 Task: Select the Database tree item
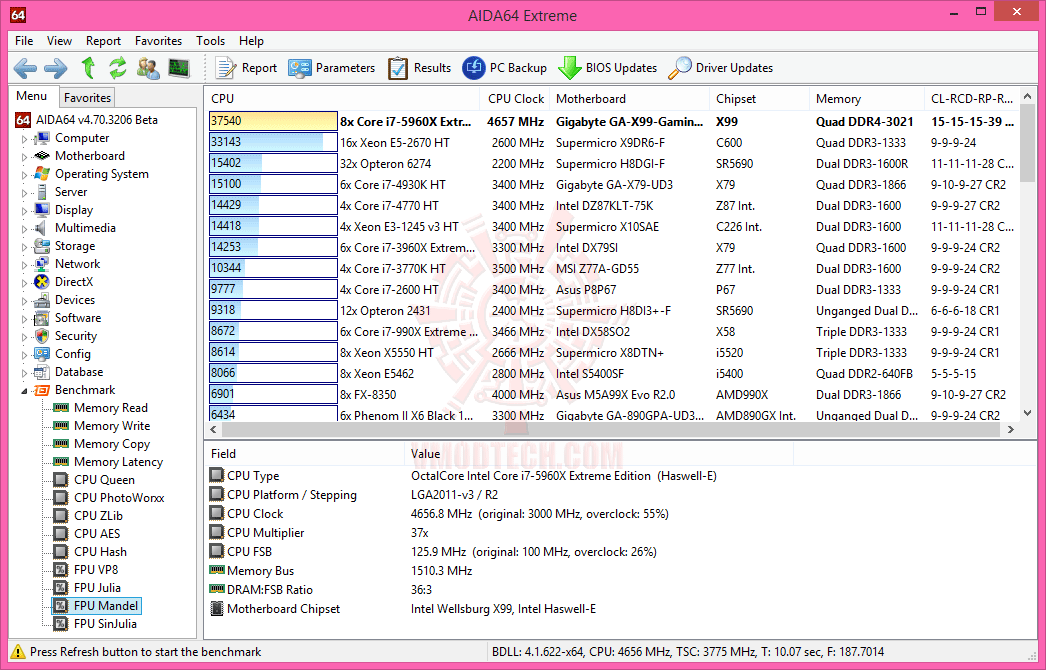[x=79, y=372]
